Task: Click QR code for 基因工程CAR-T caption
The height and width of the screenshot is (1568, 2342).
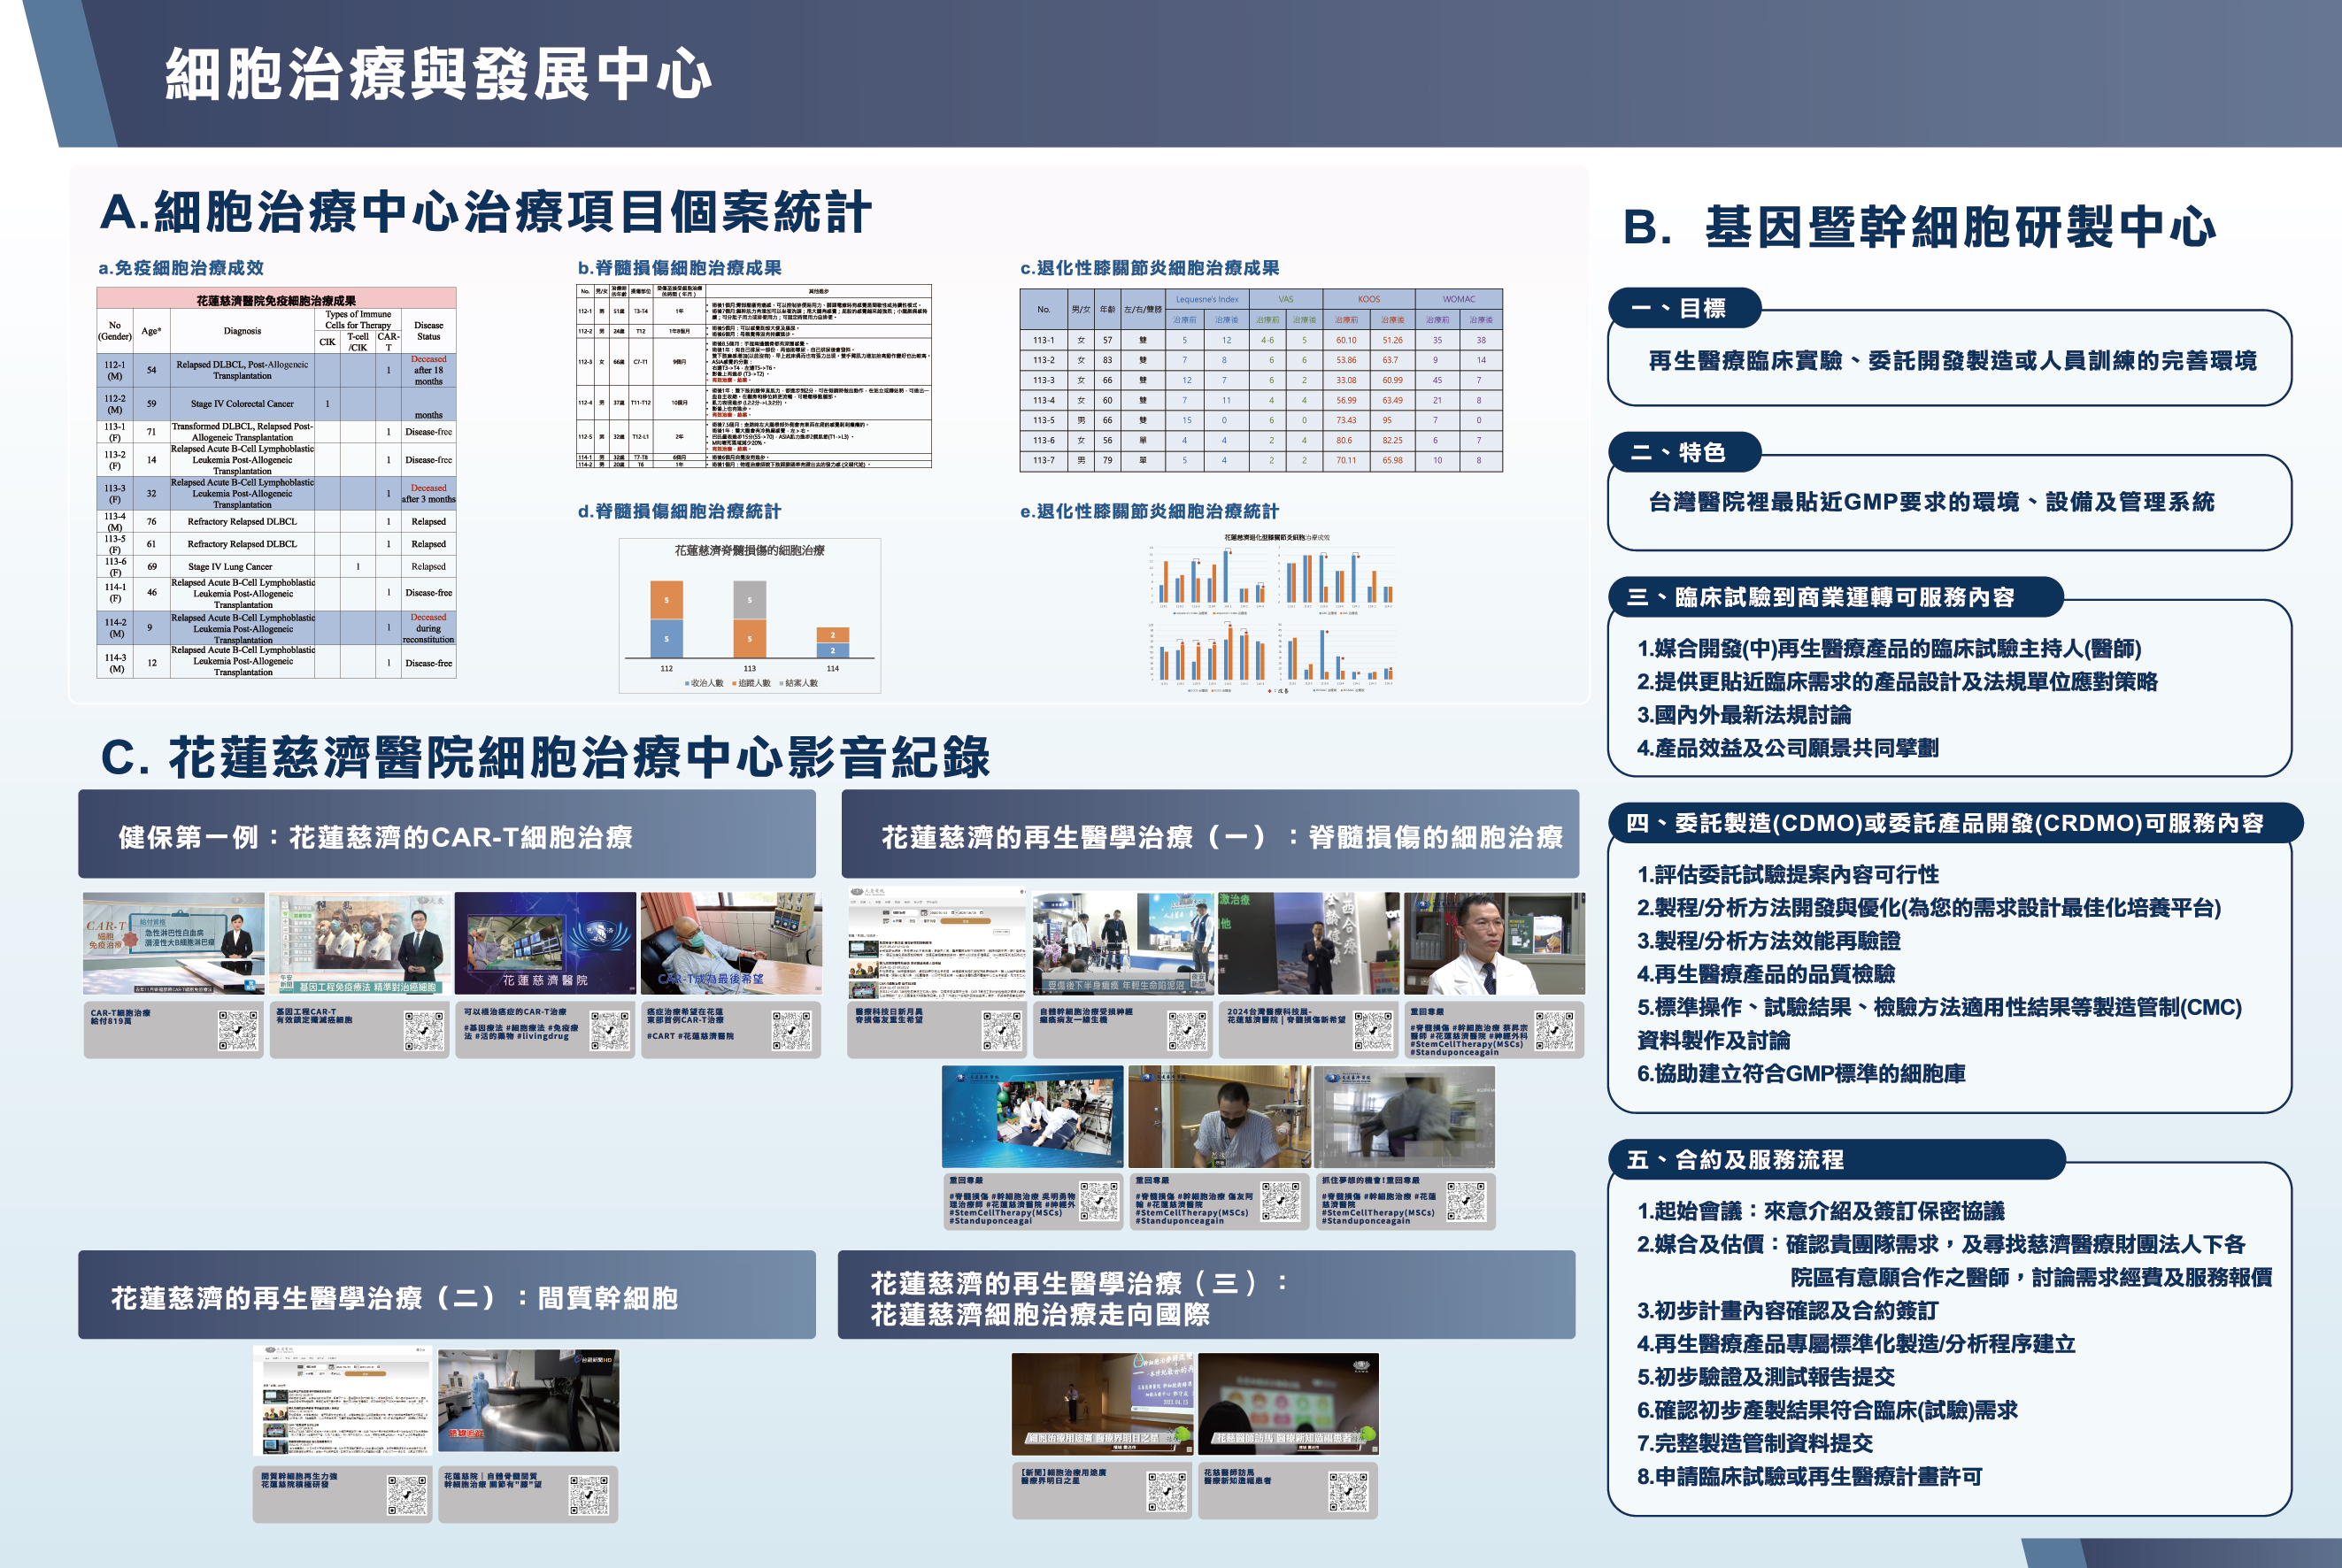Action: pyautogui.click(x=424, y=1030)
